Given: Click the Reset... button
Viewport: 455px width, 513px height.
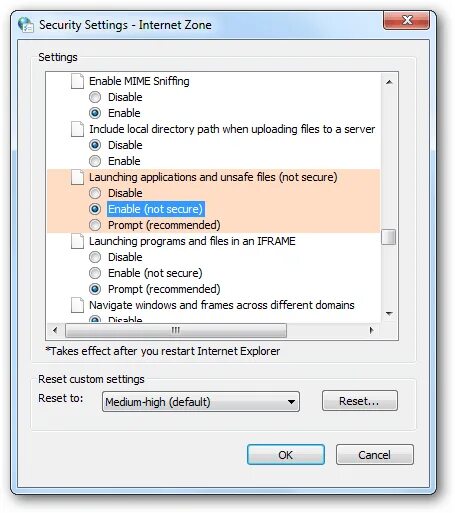Looking at the screenshot, I should tap(360, 401).
